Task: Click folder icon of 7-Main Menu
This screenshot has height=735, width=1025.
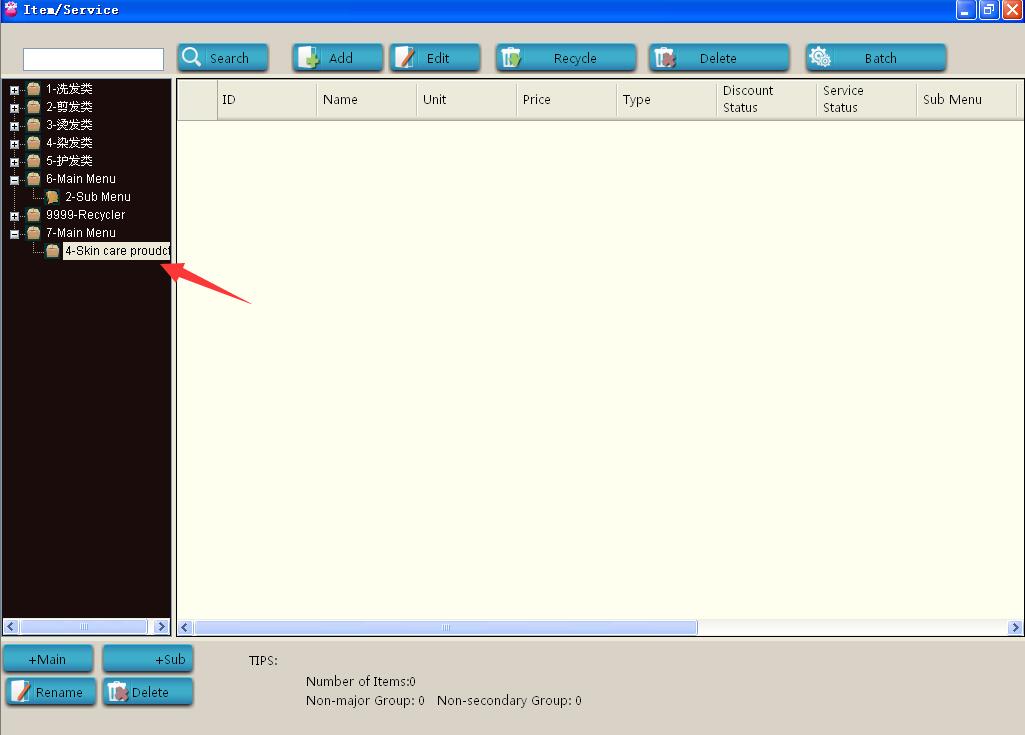Action: (x=34, y=233)
